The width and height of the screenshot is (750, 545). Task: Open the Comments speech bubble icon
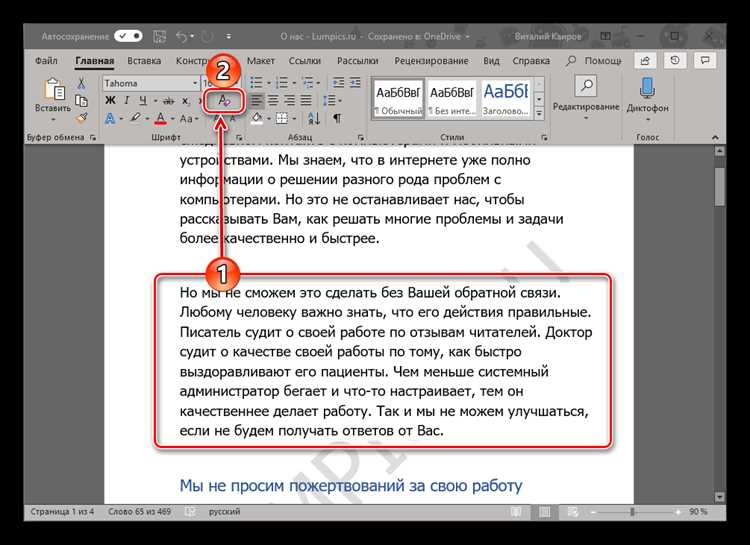[x=705, y=61]
